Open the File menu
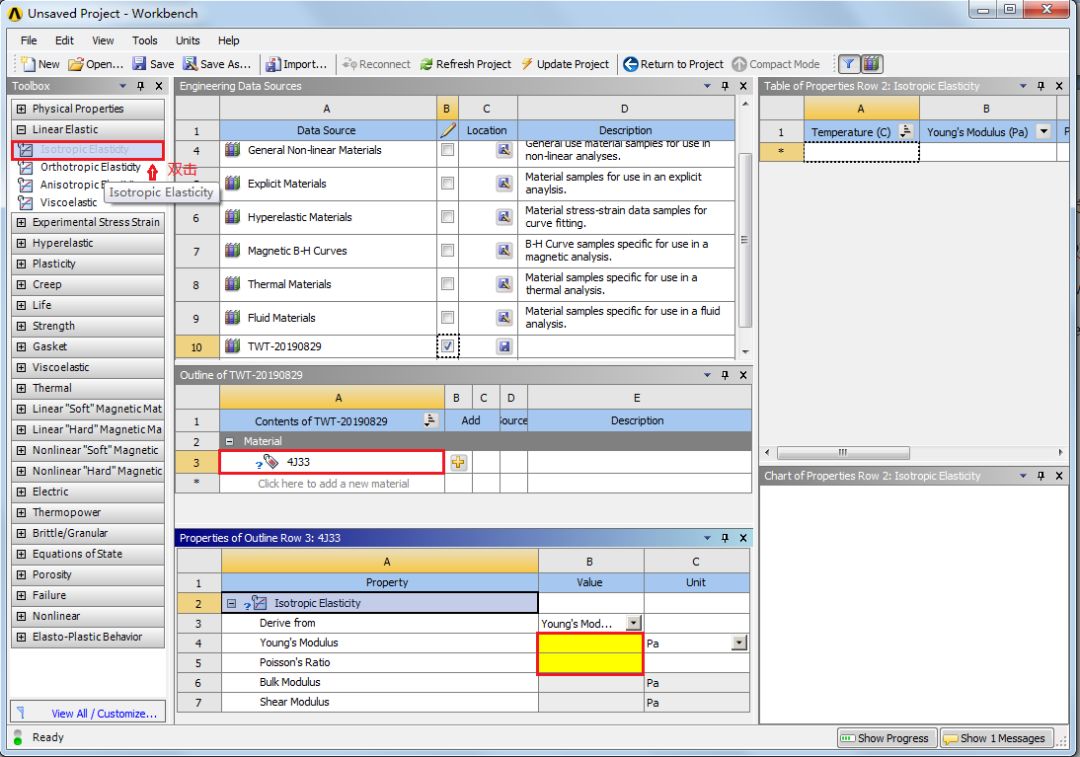 (x=29, y=41)
